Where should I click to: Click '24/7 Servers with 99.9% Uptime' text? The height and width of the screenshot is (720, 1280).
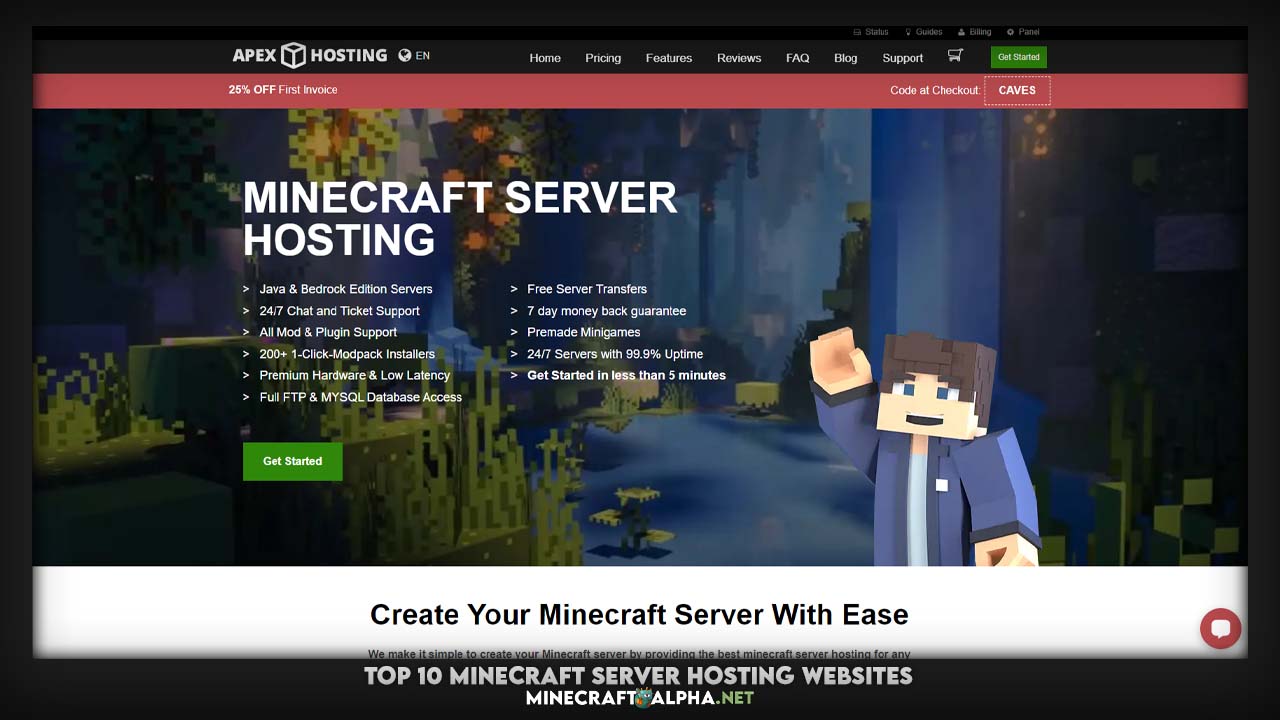pyautogui.click(x=615, y=354)
